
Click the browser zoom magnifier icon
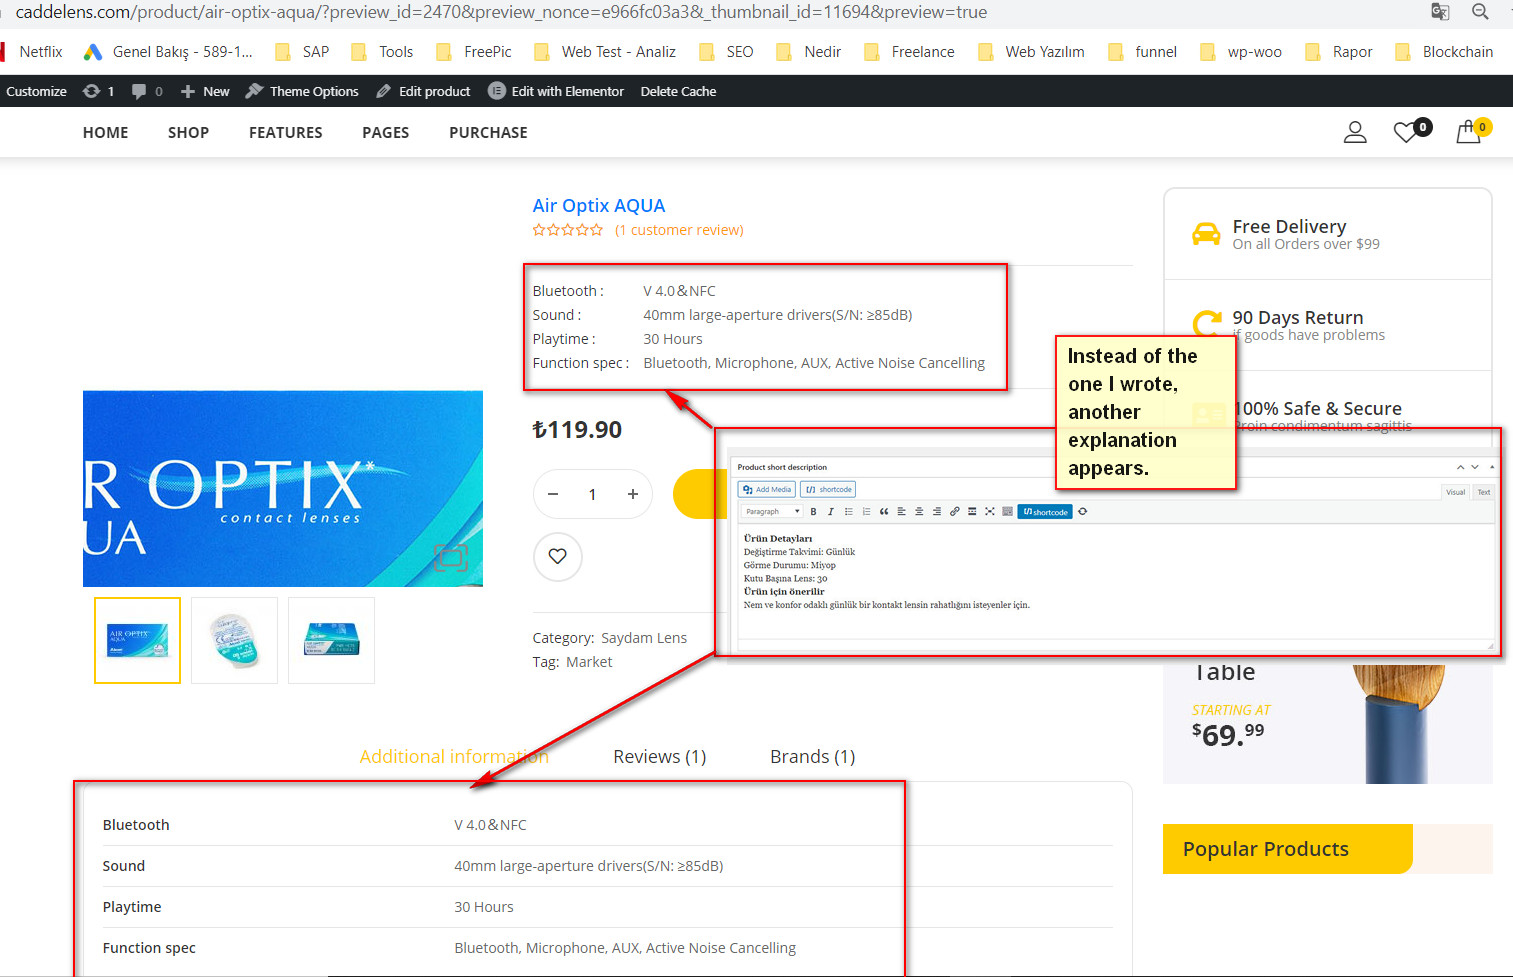[x=1480, y=12]
